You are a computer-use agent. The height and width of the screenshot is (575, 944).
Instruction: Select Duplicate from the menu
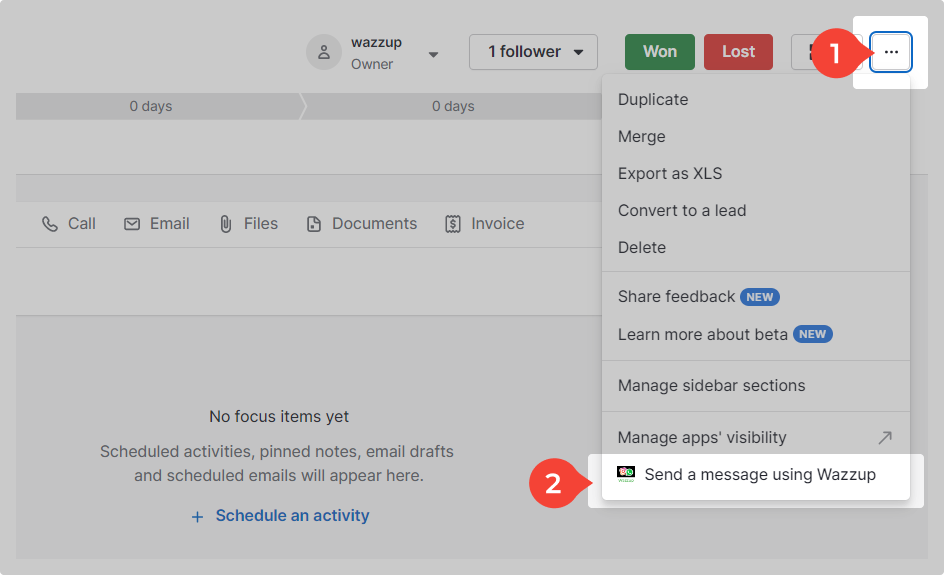[653, 99]
